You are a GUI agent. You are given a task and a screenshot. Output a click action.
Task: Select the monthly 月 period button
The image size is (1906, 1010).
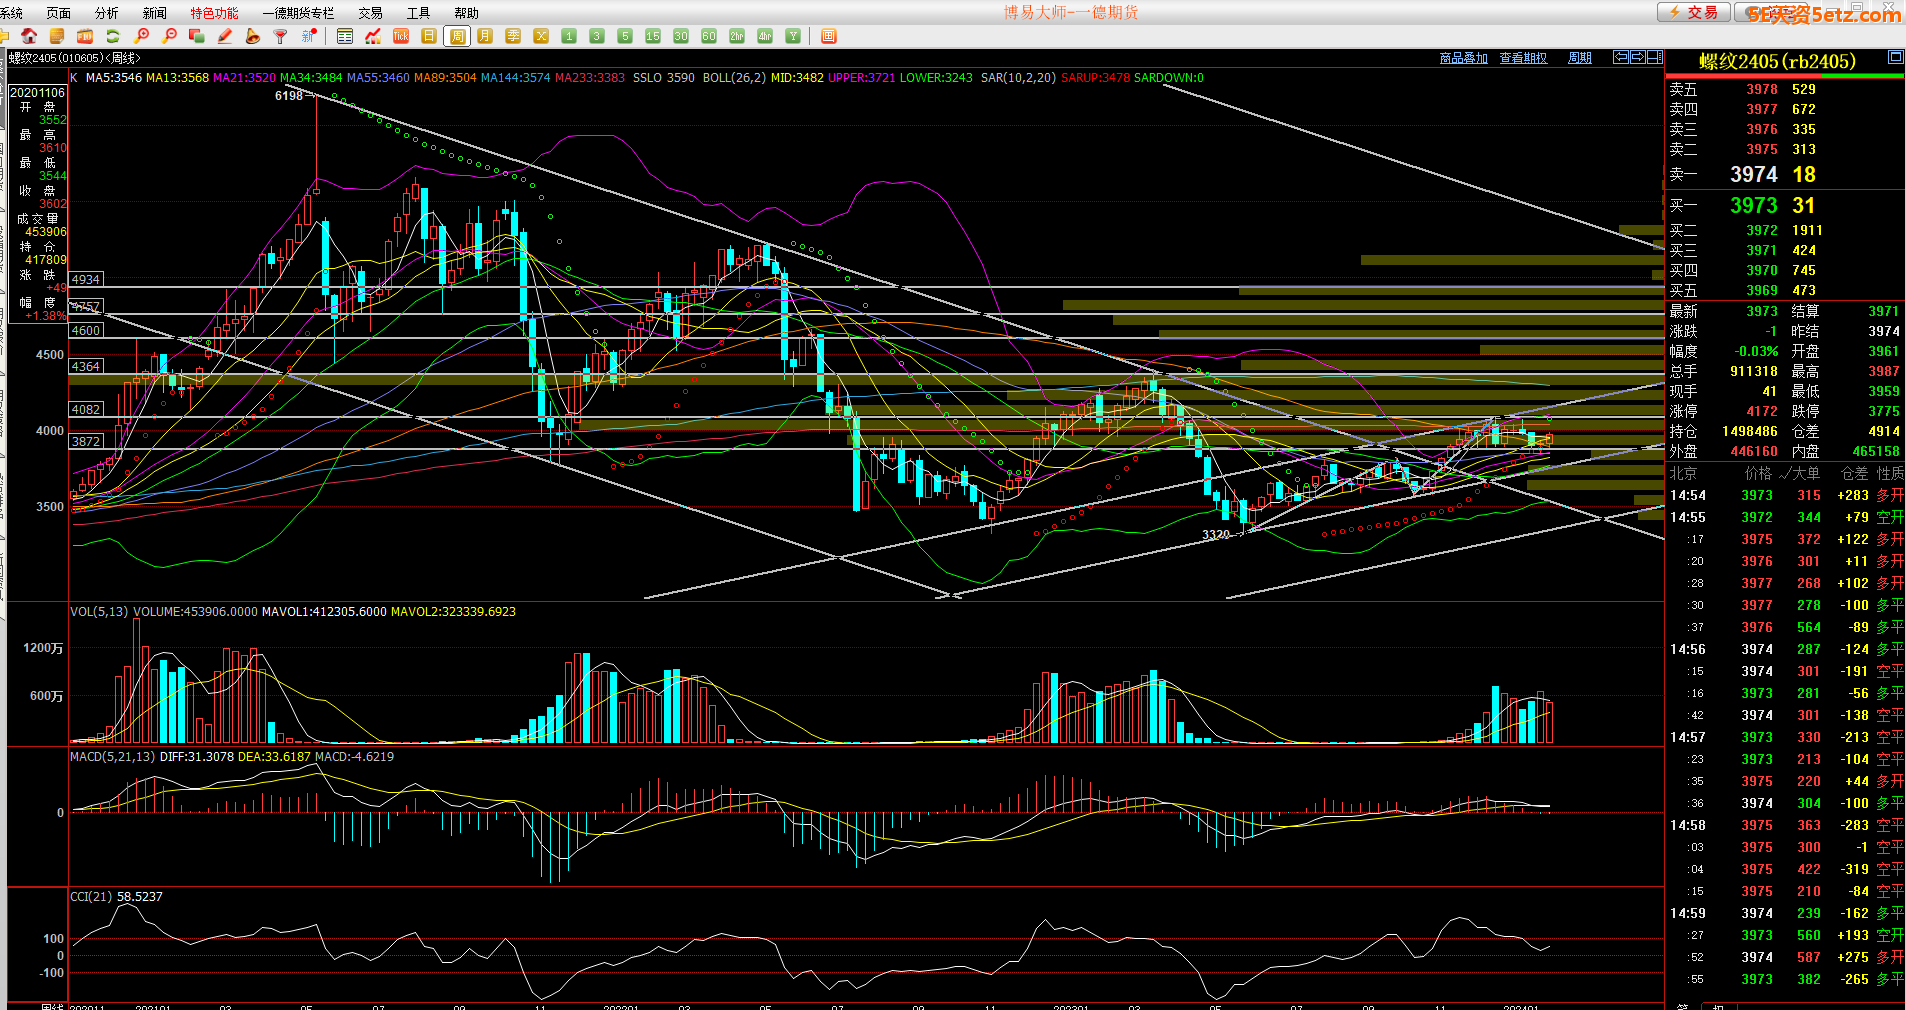485,36
